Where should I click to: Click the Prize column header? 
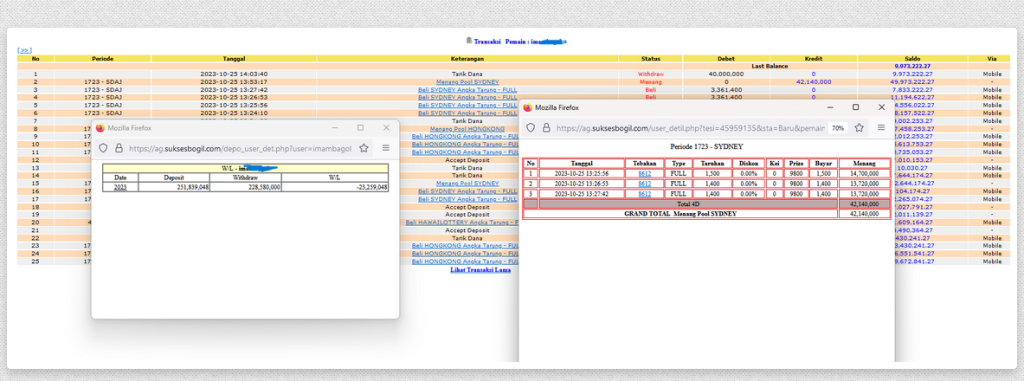click(795, 163)
